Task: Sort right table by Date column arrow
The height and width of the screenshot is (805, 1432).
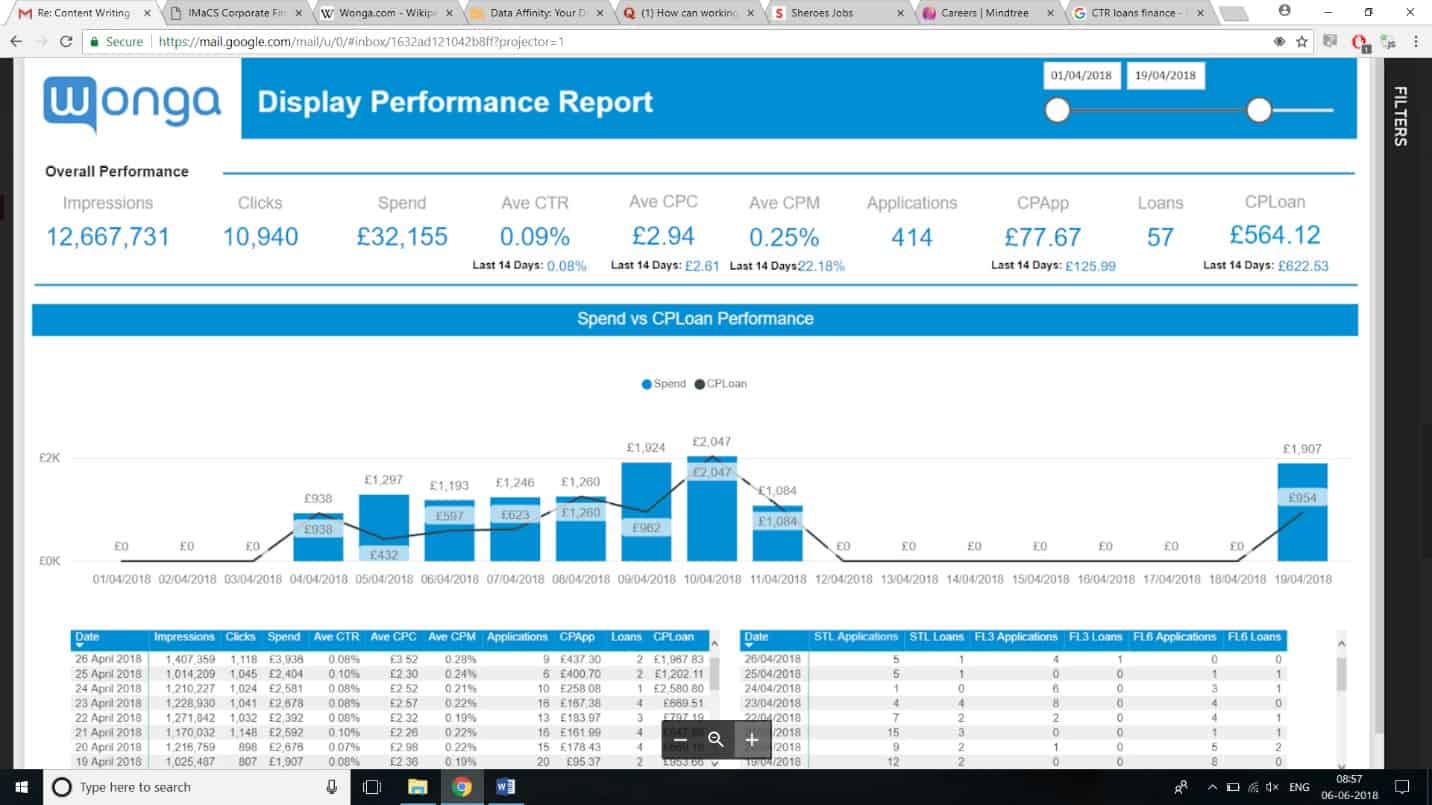Action: point(750,646)
